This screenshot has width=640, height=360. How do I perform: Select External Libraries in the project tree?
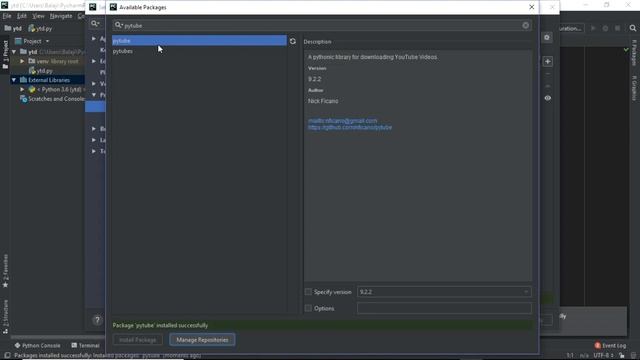pos(49,80)
